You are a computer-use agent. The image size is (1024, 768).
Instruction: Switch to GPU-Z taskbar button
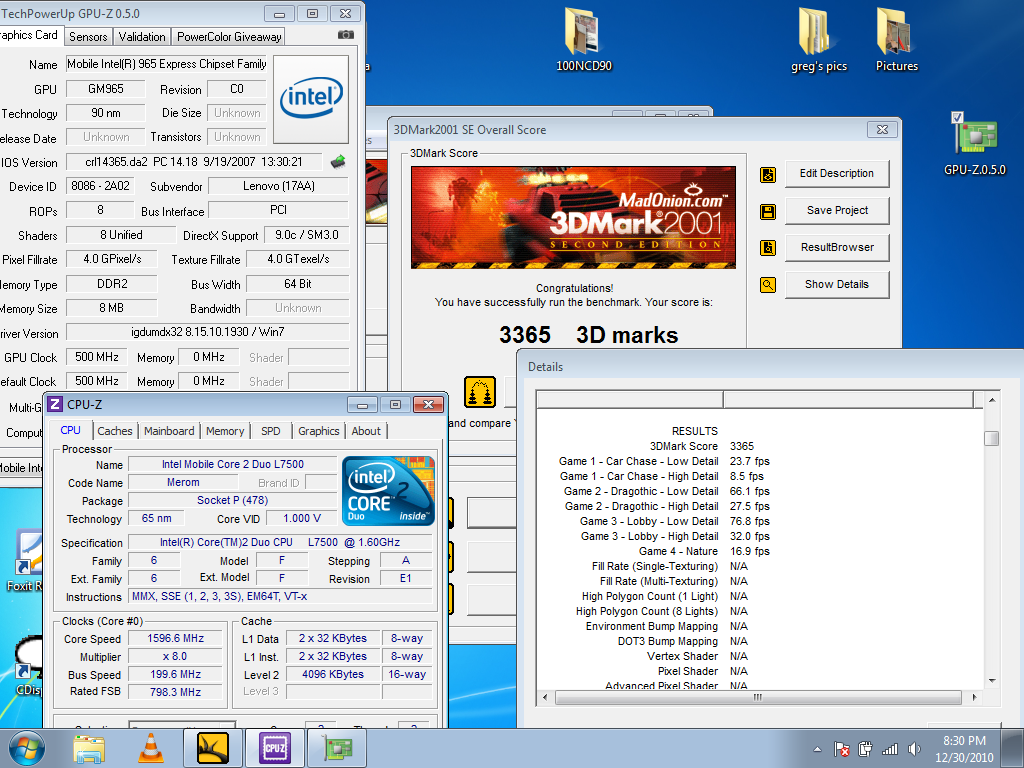pyautogui.click(x=337, y=748)
